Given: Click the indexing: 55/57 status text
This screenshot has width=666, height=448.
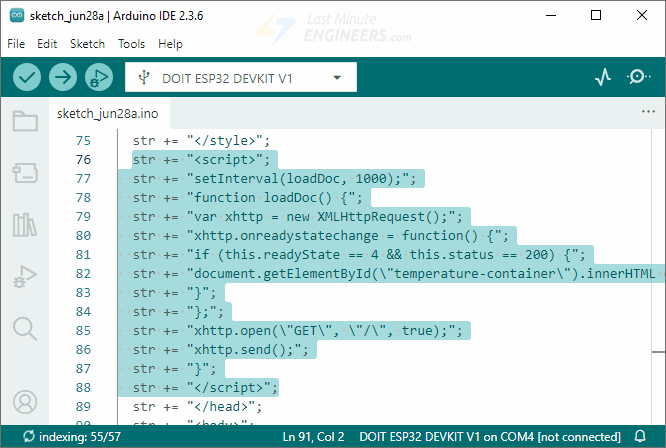Looking at the screenshot, I should [x=80, y=437].
